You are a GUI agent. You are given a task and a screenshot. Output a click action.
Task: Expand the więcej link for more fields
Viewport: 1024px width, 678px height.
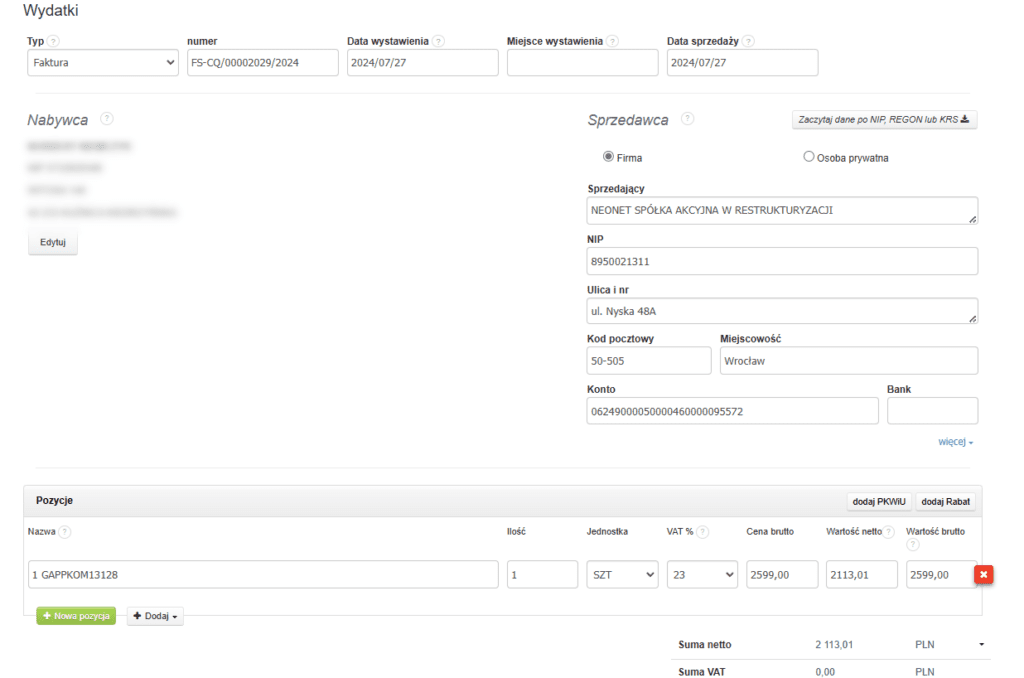[x=955, y=441]
